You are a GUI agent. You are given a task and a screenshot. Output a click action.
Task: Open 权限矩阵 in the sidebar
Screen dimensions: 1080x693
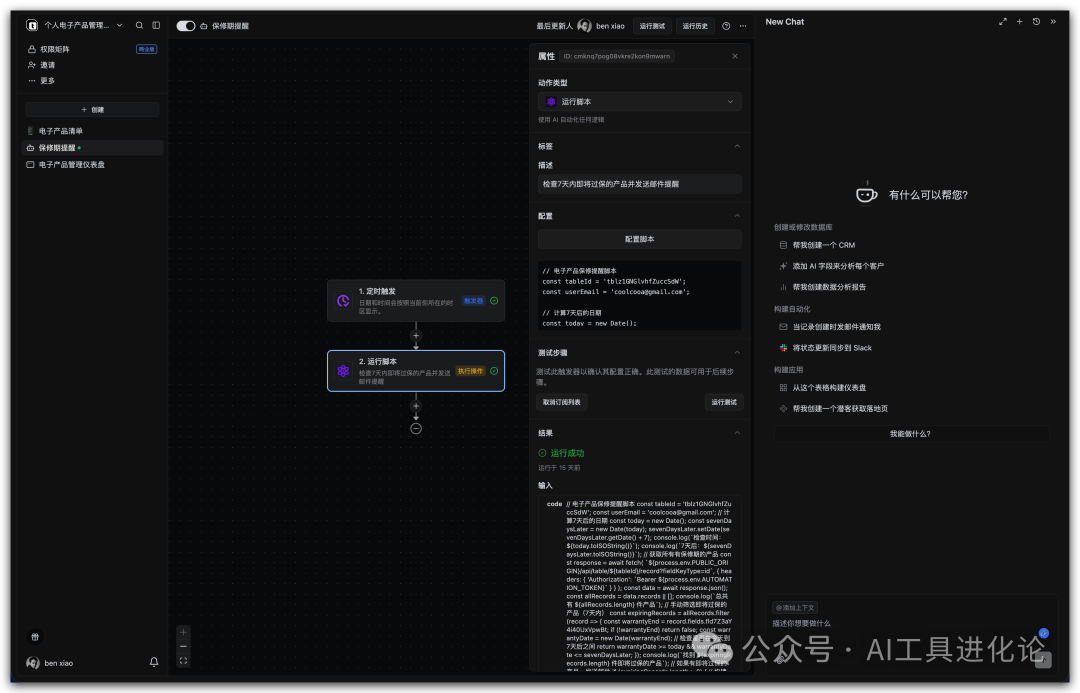(x=55, y=49)
